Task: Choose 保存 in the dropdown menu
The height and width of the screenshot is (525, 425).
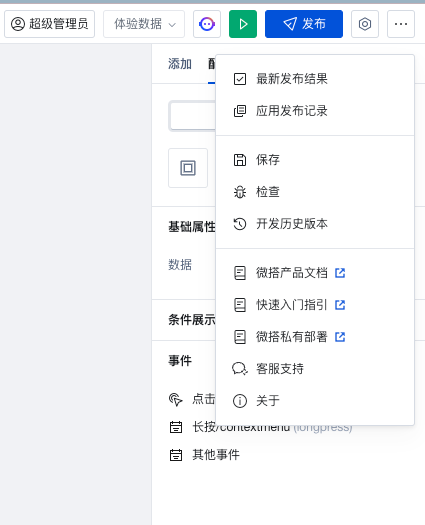Action: tap(315, 160)
